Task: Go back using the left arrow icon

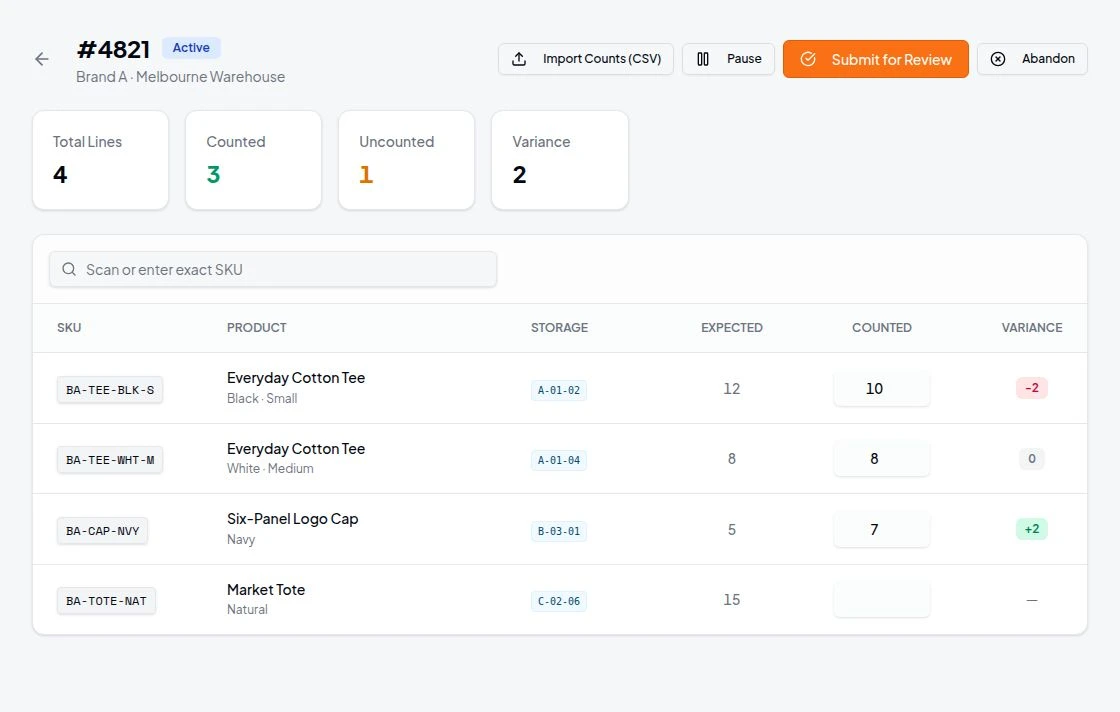Action: pyautogui.click(x=42, y=59)
